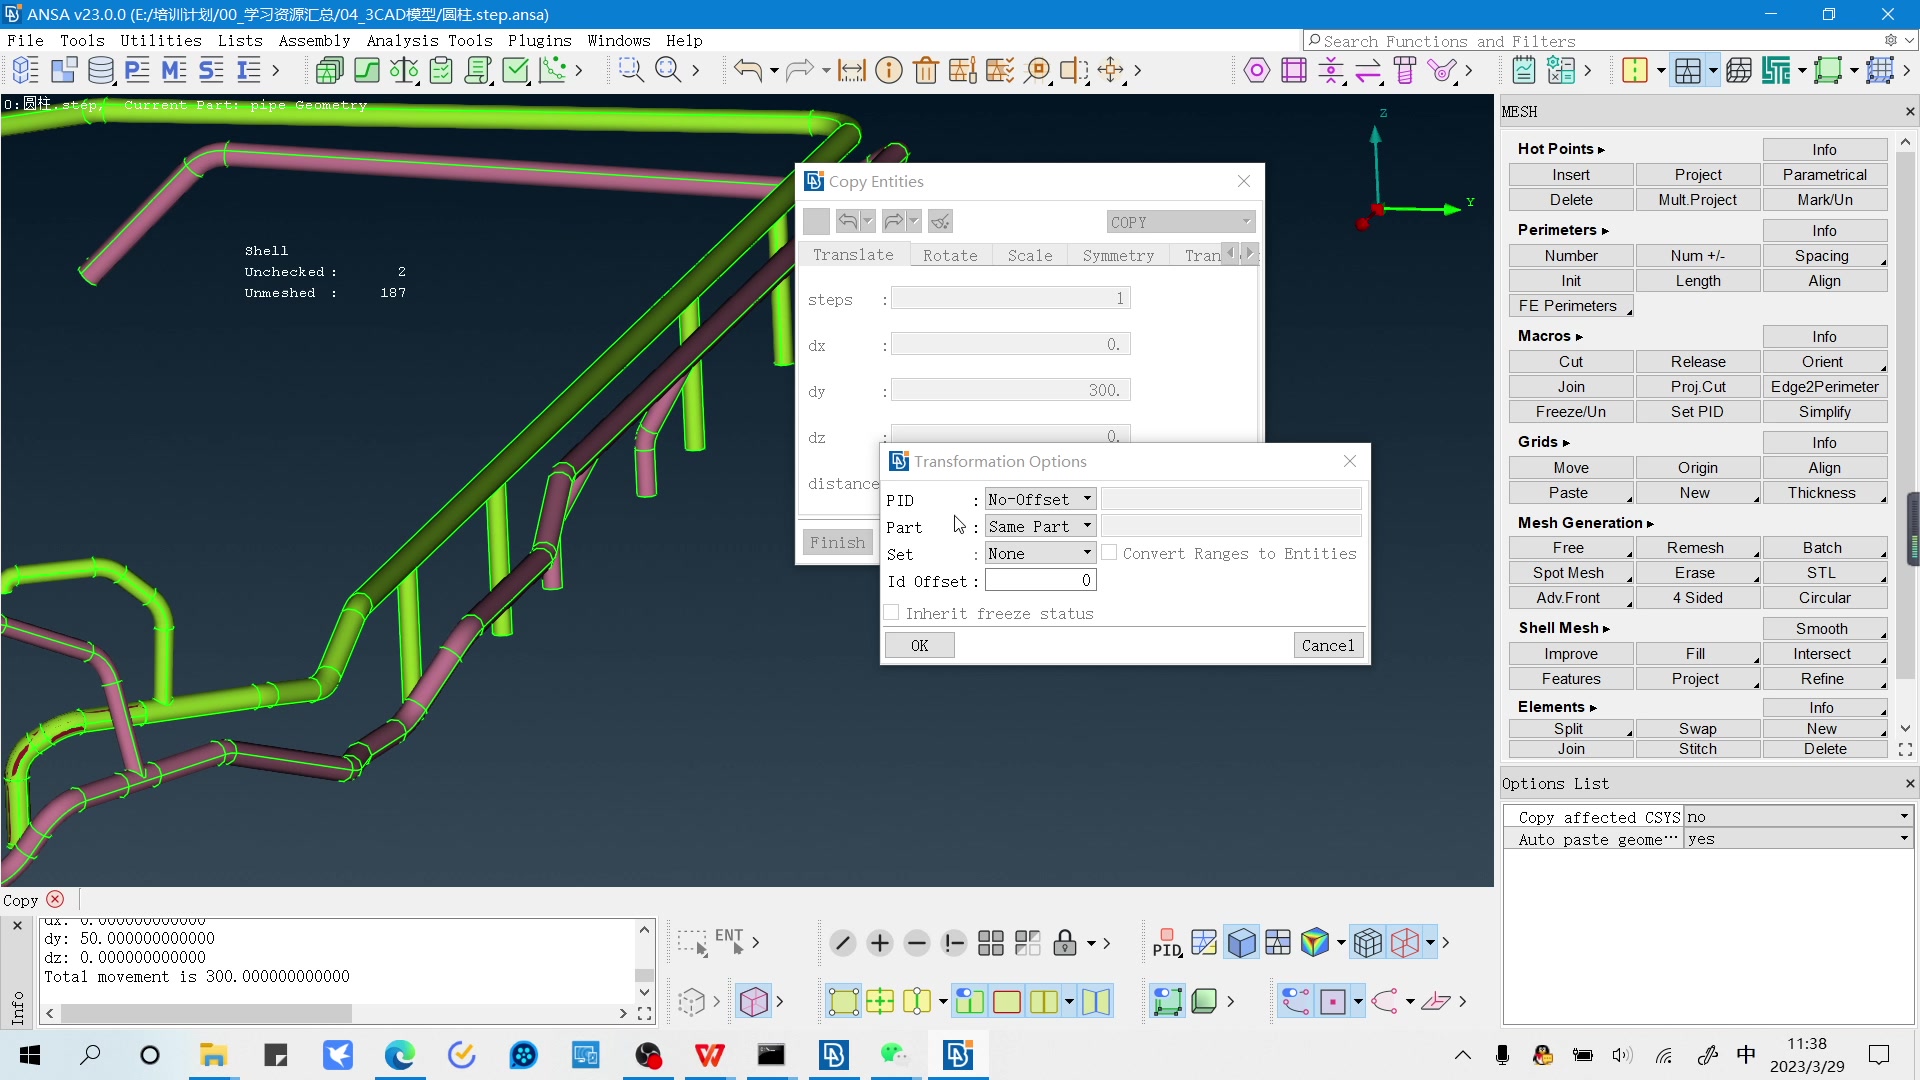The height and width of the screenshot is (1080, 1920).
Task: Click the notepad graph toolbar icon
Action: tap(1524, 70)
